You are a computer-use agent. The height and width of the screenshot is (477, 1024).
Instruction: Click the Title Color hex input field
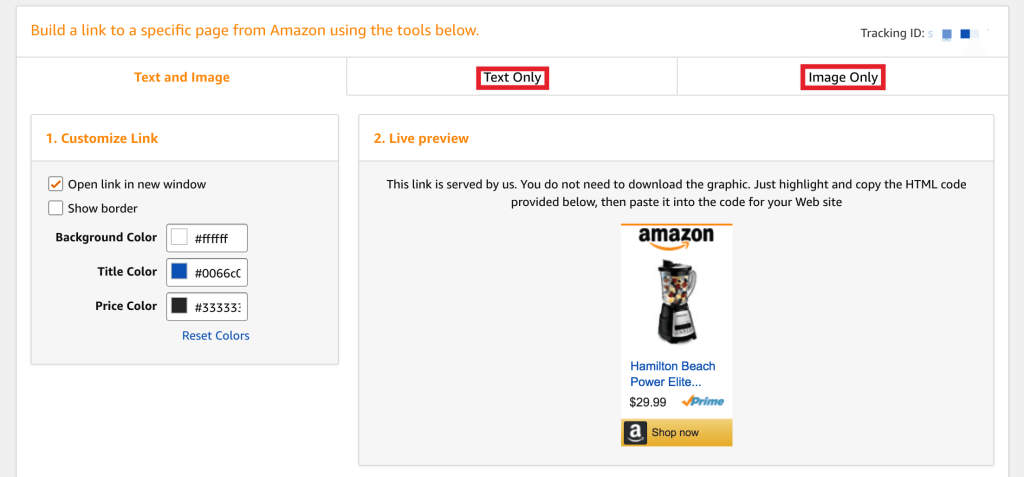click(219, 272)
